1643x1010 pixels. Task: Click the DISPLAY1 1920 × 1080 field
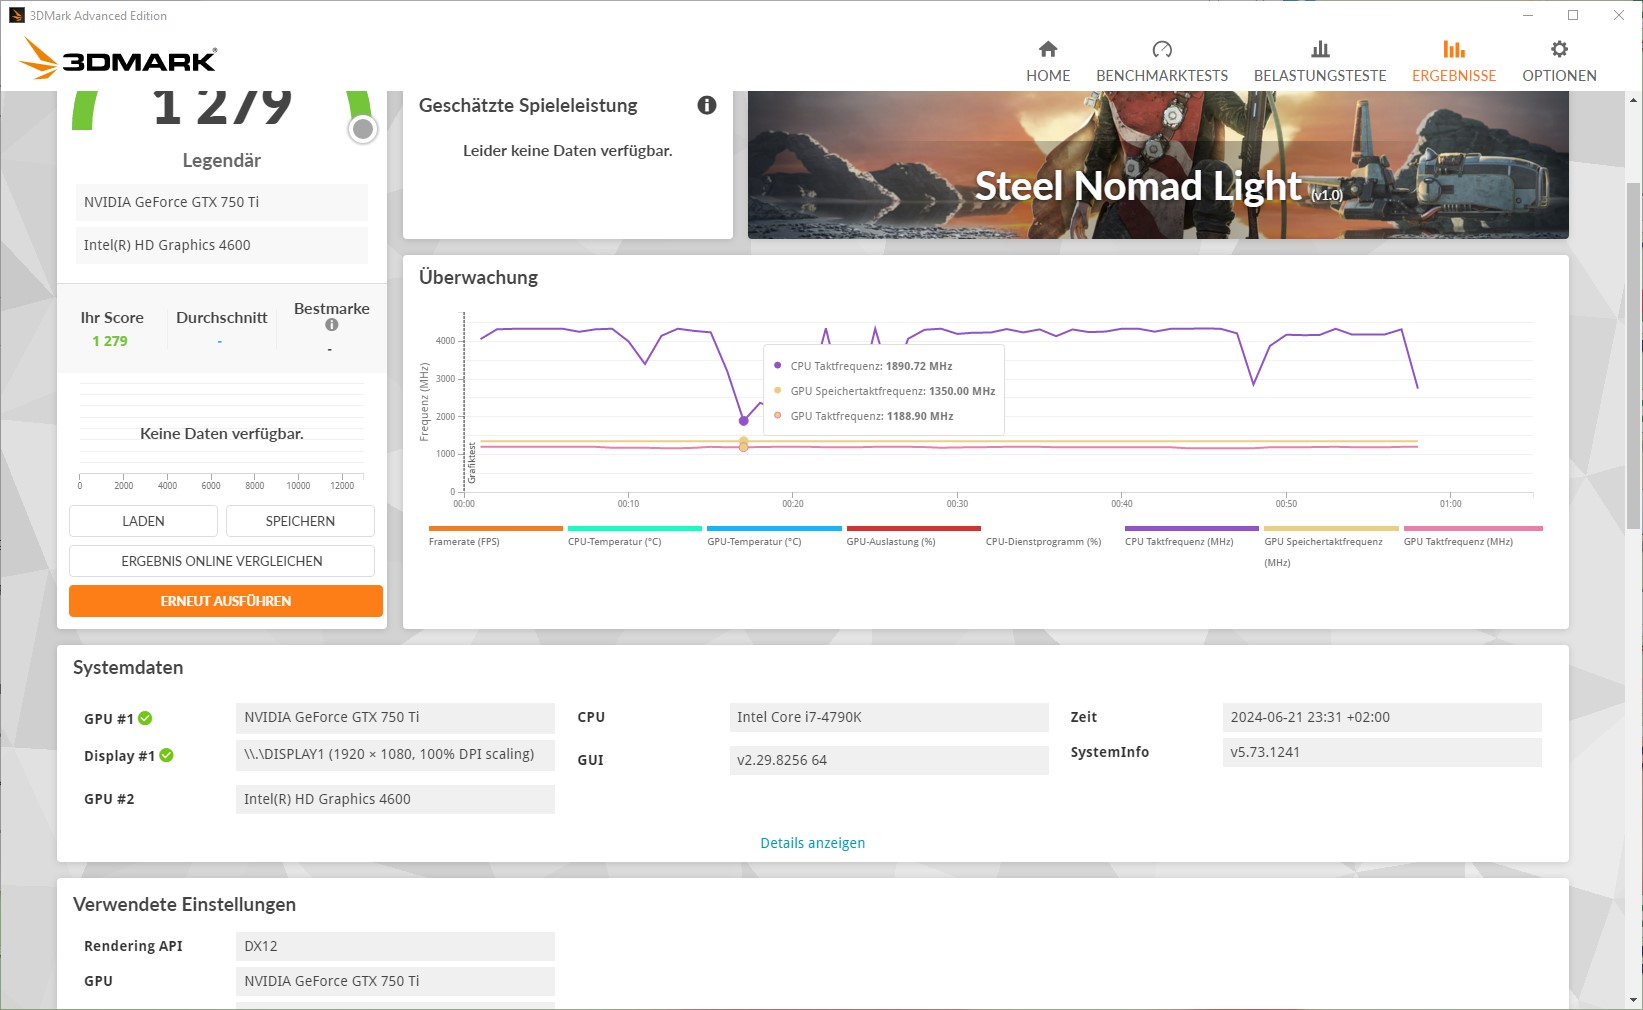click(x=395, y=754)
